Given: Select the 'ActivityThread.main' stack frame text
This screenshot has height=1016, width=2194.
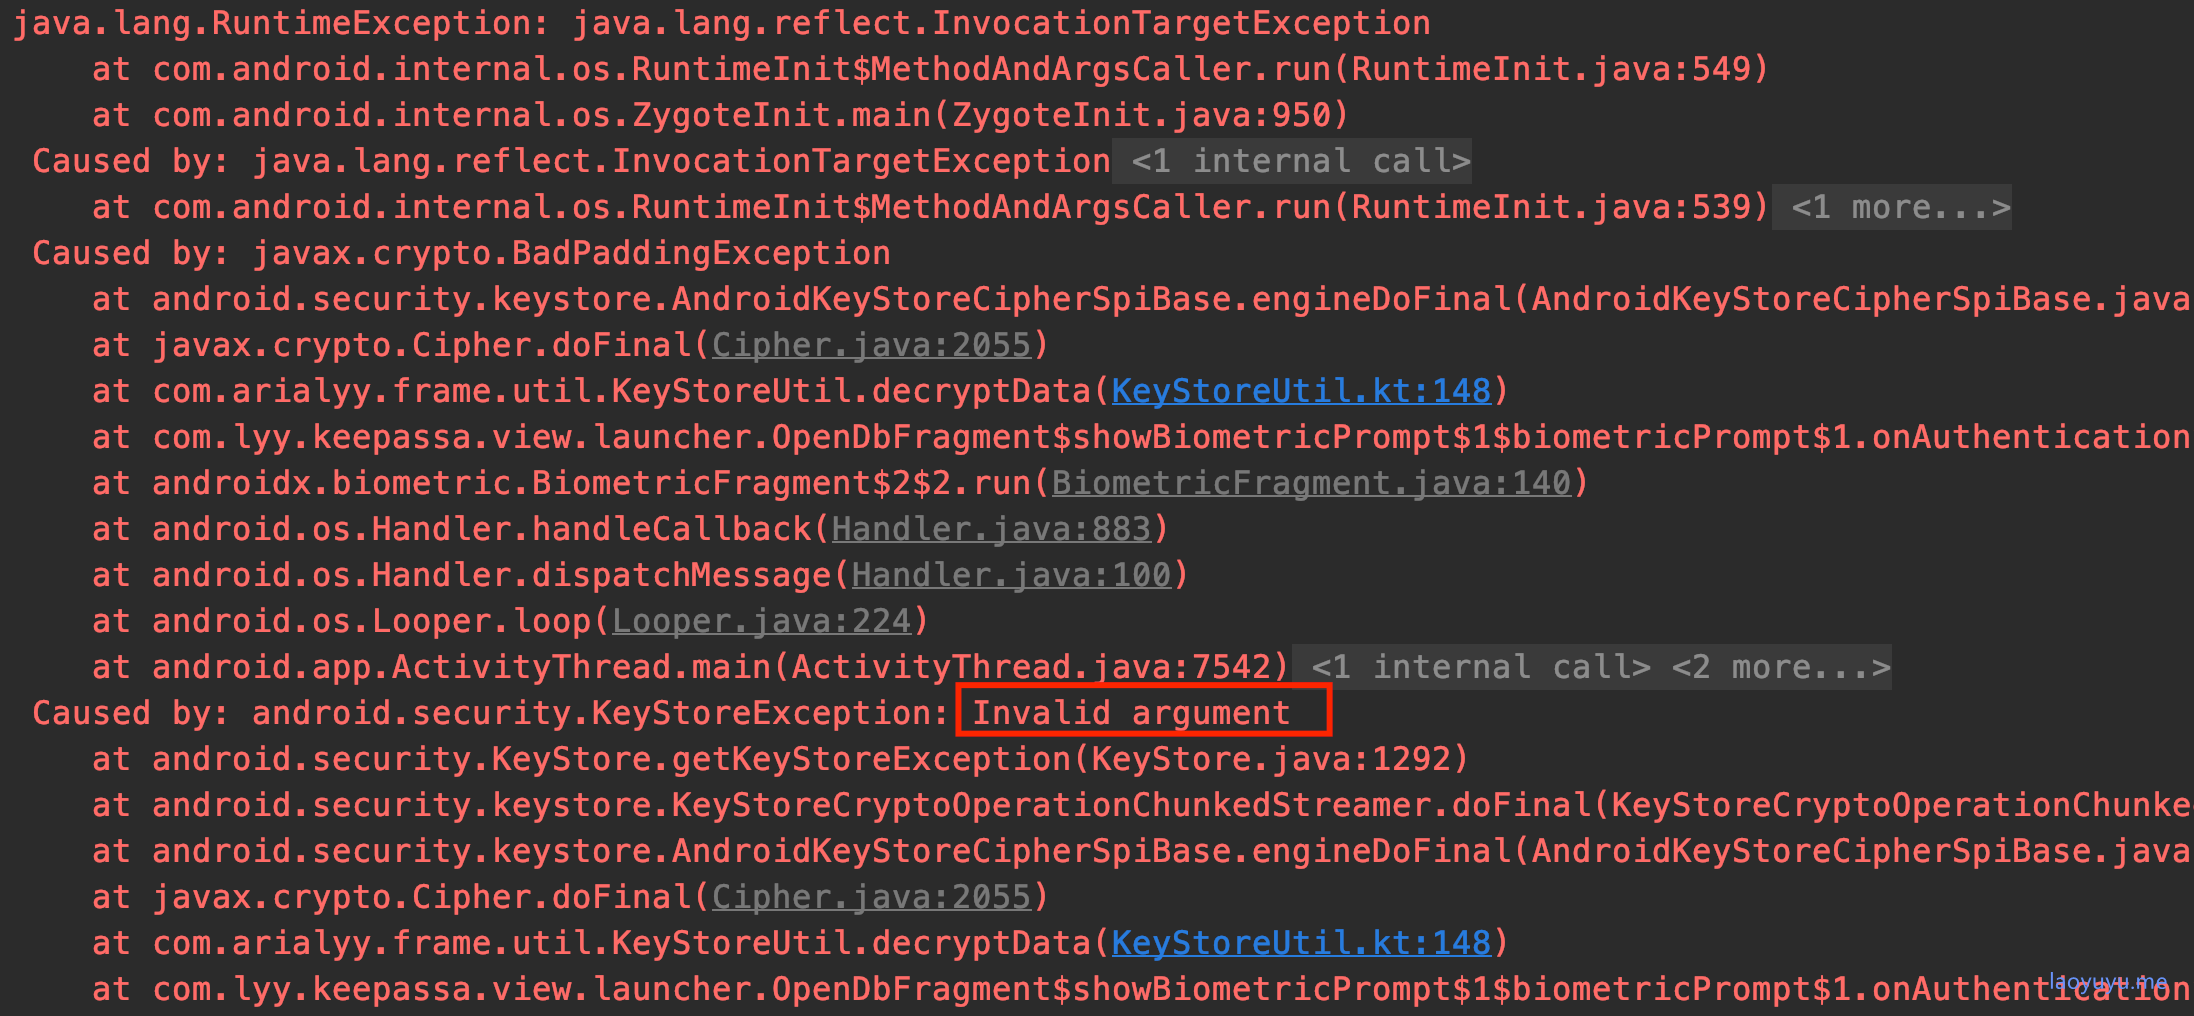Looking at the screenshot, I should click(690, 667).
